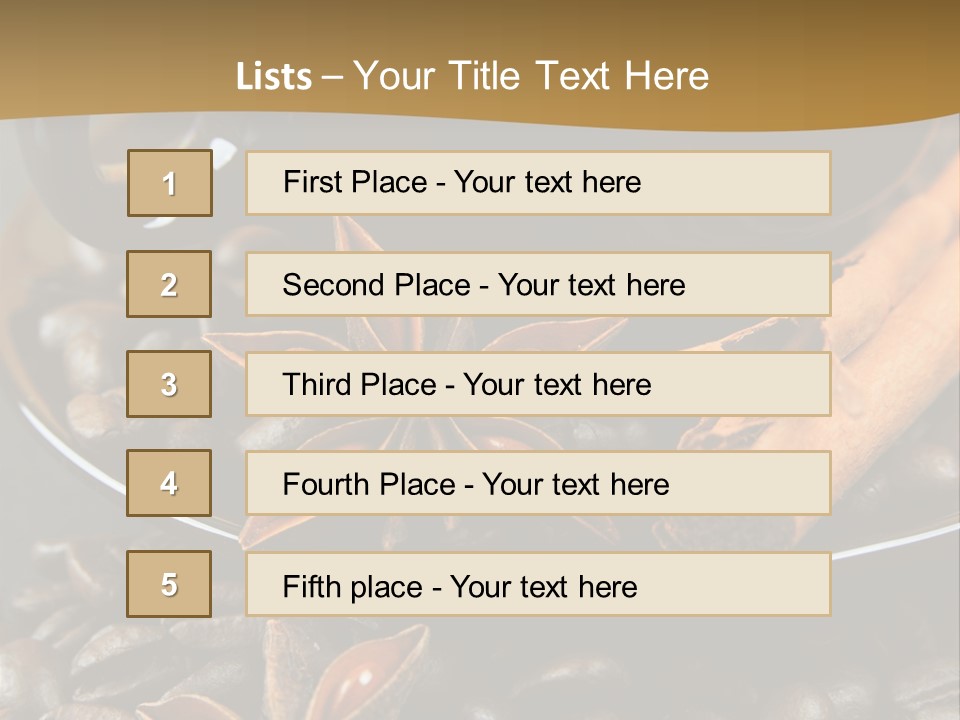Click the number 1 box
The height and width of the screenshot is (720, 960).
(x=170, y=183)
